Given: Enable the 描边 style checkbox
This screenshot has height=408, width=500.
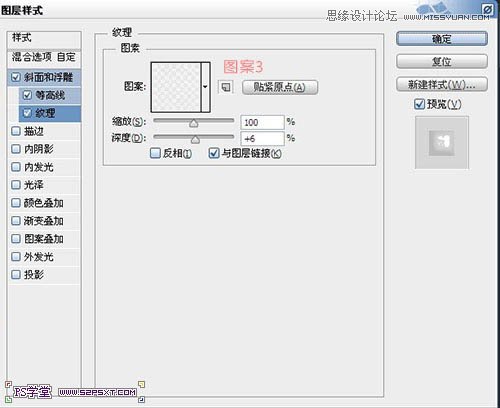Looking at the screenshot, I should tap(16, 131).
